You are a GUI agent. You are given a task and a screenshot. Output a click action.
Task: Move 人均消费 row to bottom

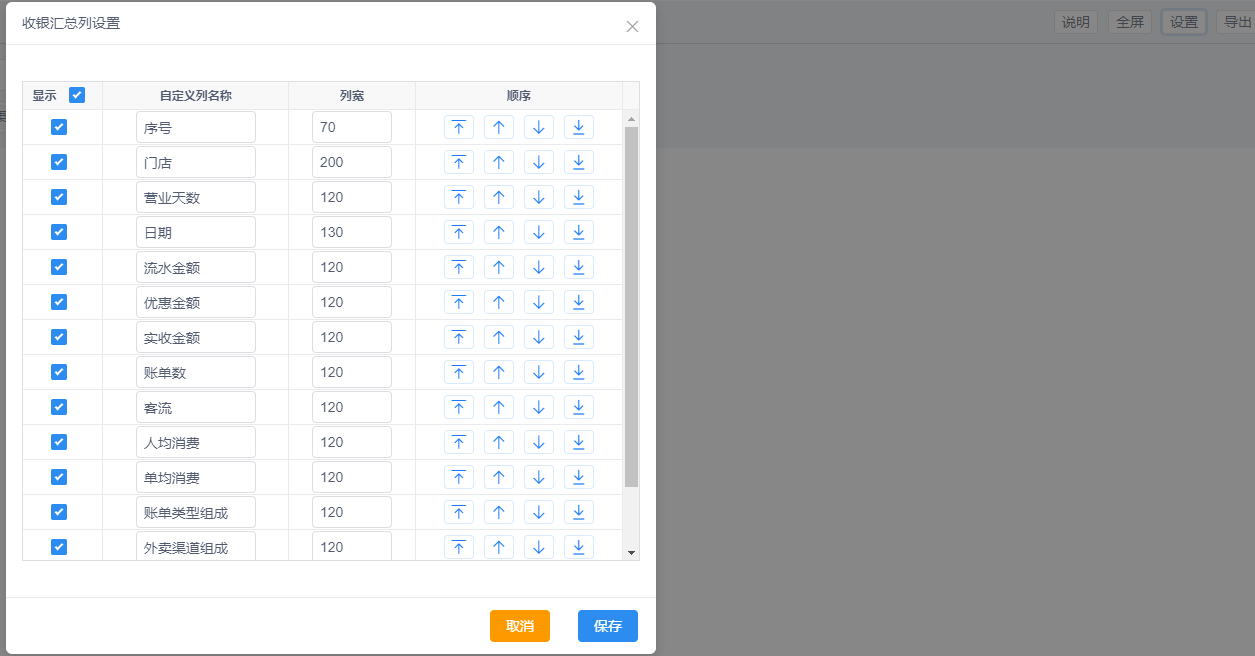coord(579,442)
